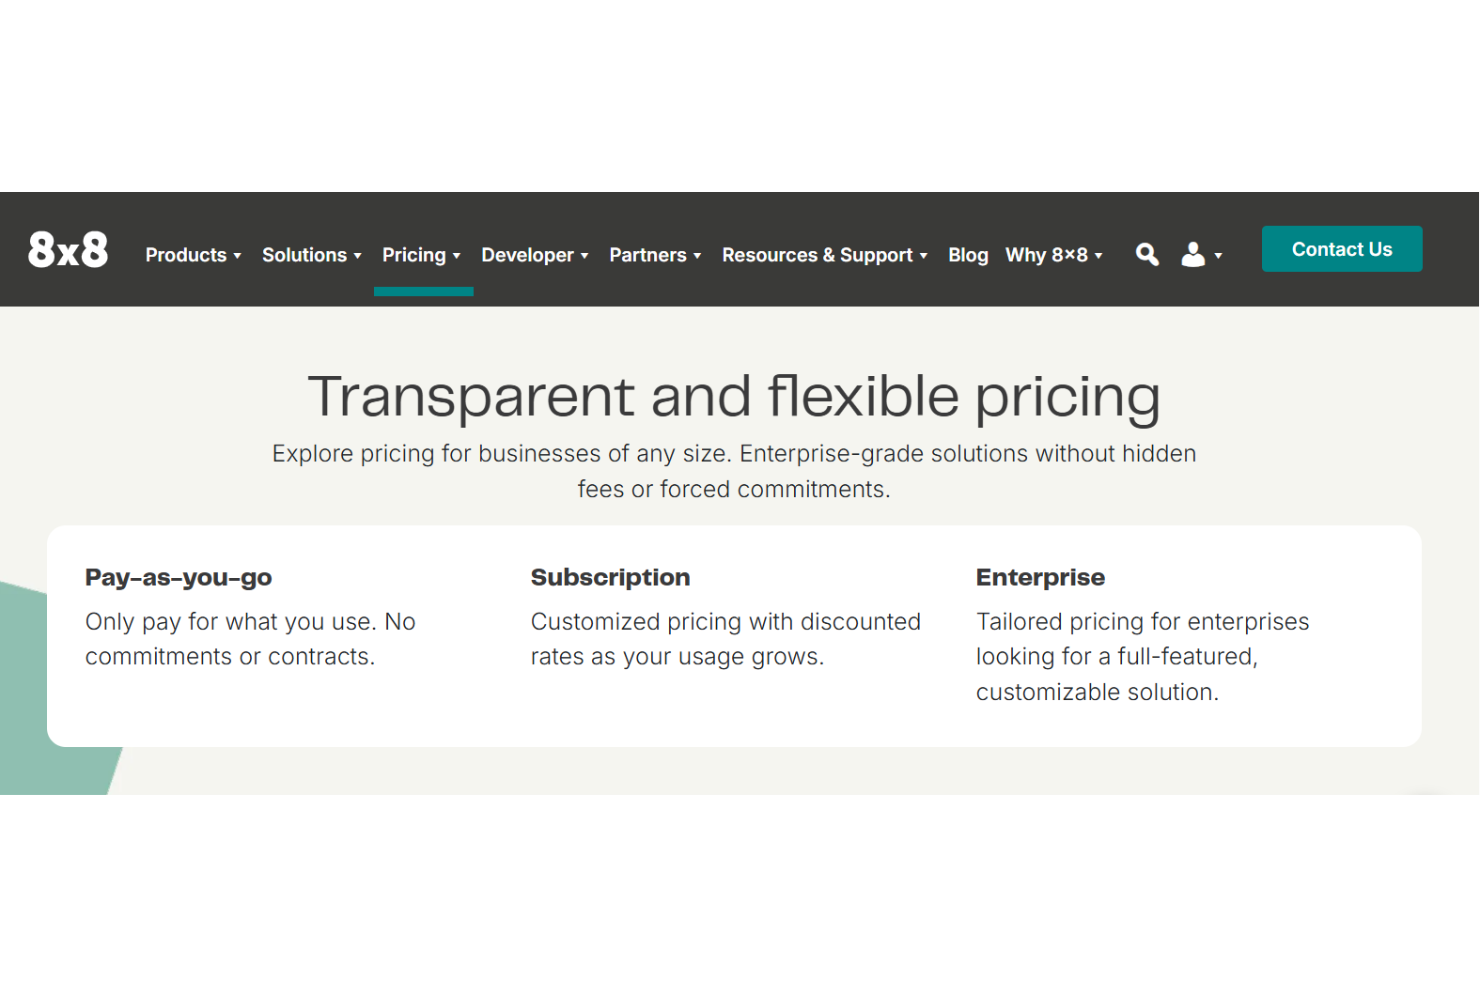Open the Solutions dropdown menu

pos(311,255)
